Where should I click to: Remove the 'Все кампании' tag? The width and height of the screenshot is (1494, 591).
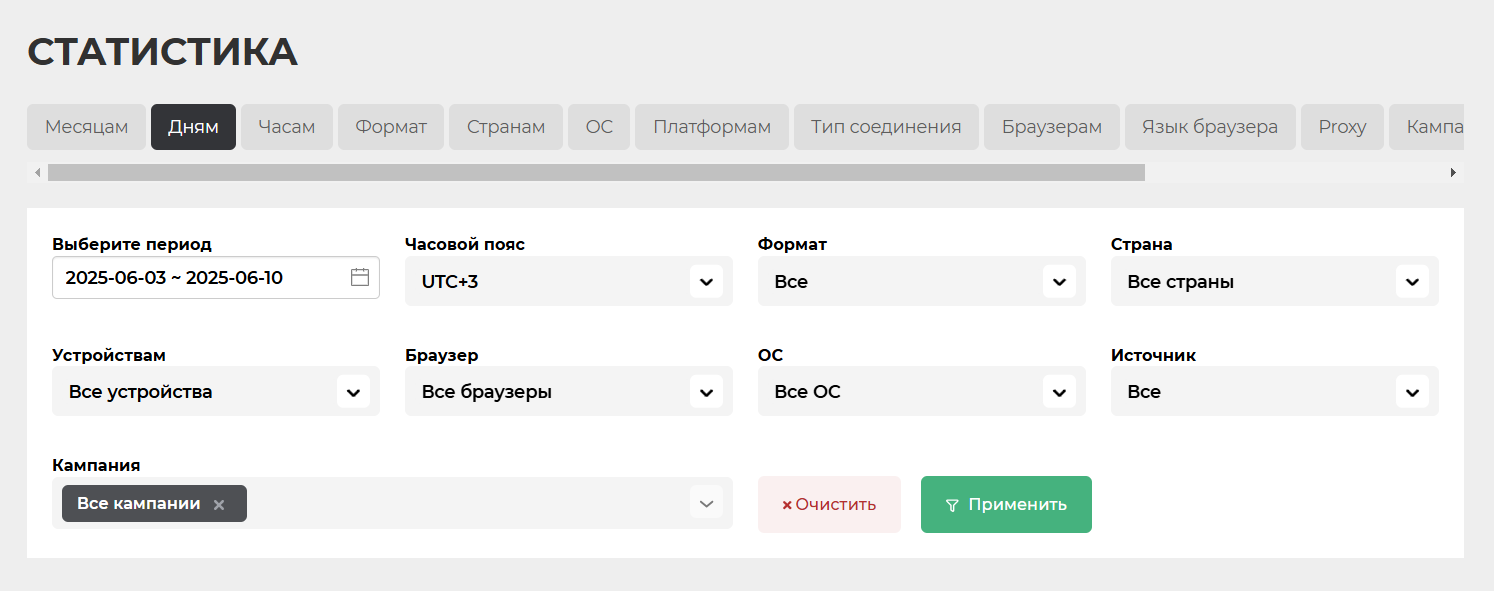(219, 505)
